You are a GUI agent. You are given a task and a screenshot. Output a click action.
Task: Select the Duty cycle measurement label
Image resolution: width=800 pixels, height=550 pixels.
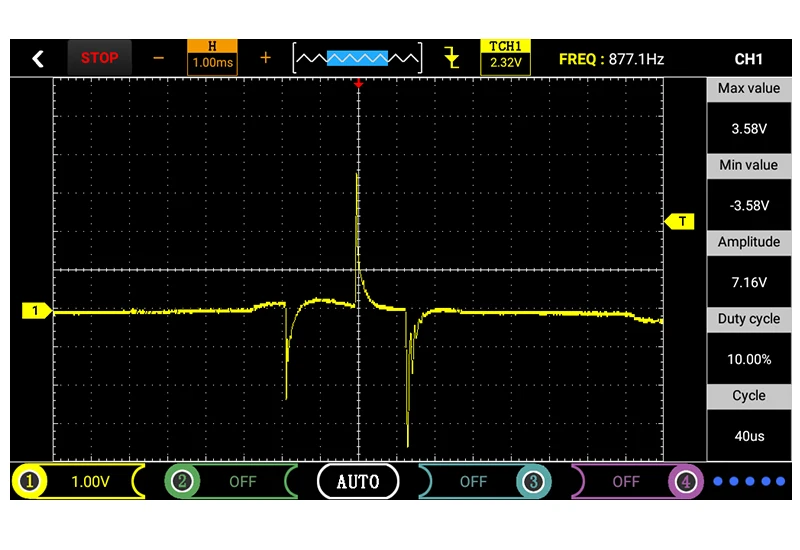click(x=748, y=319)
